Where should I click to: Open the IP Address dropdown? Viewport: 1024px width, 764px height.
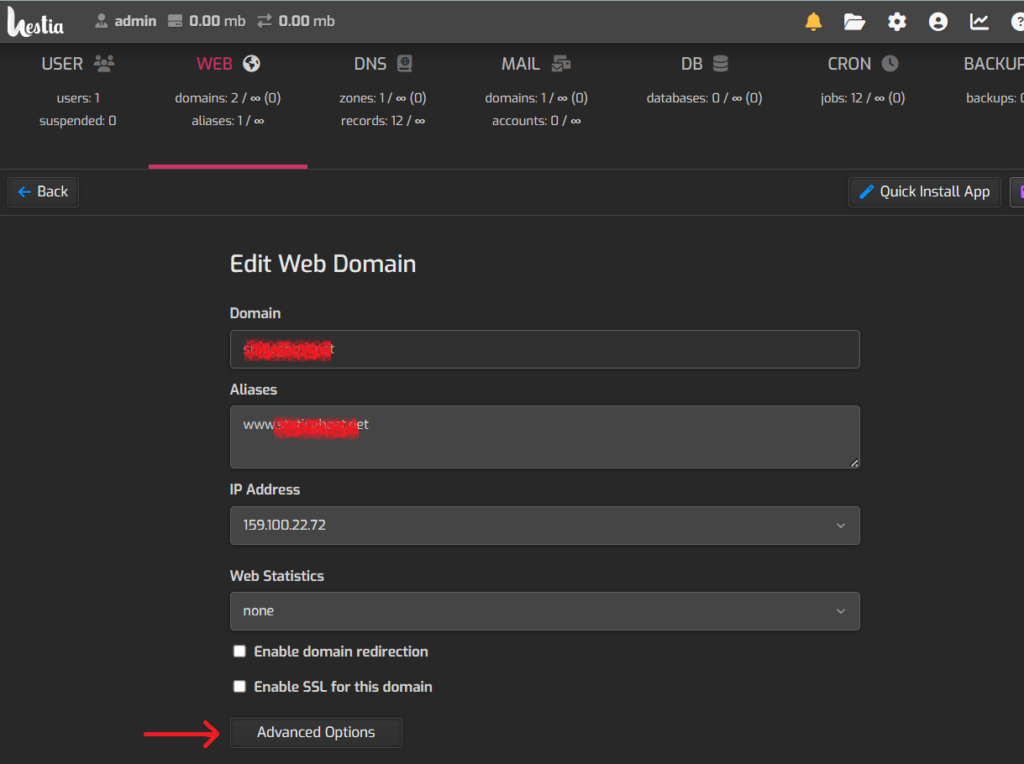click(545, 525)
